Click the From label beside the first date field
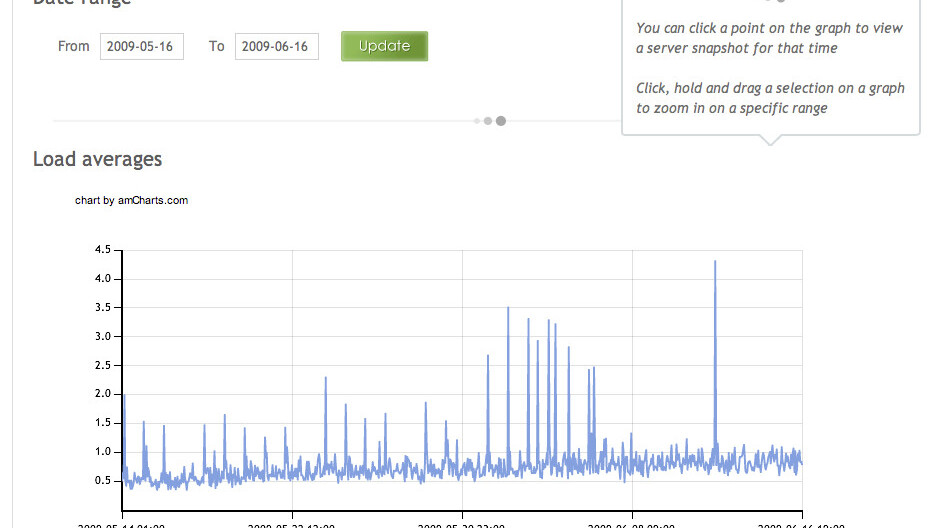 [74, 46]
